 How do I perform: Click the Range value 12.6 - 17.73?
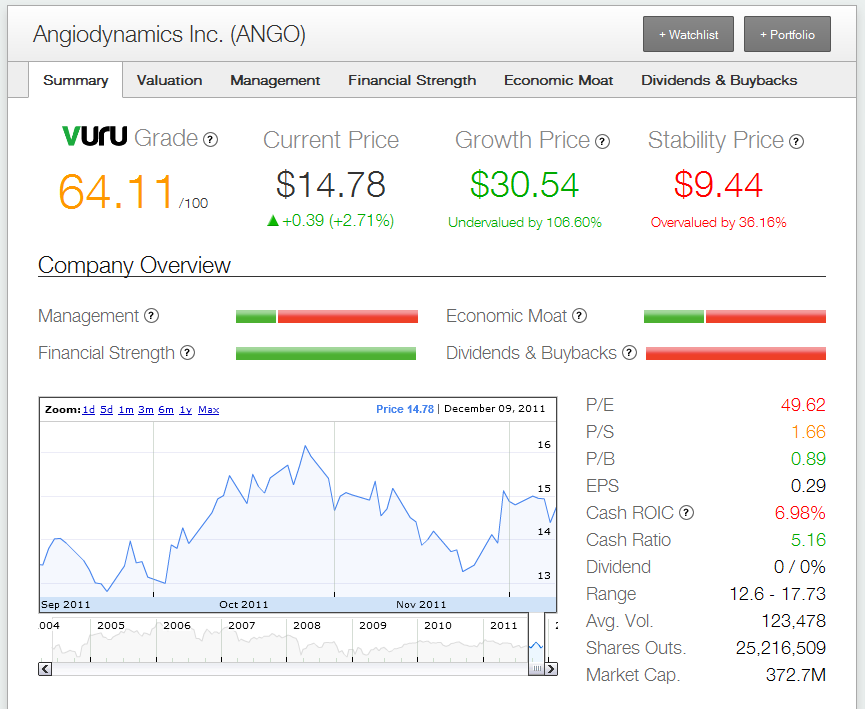coord(777,594)
